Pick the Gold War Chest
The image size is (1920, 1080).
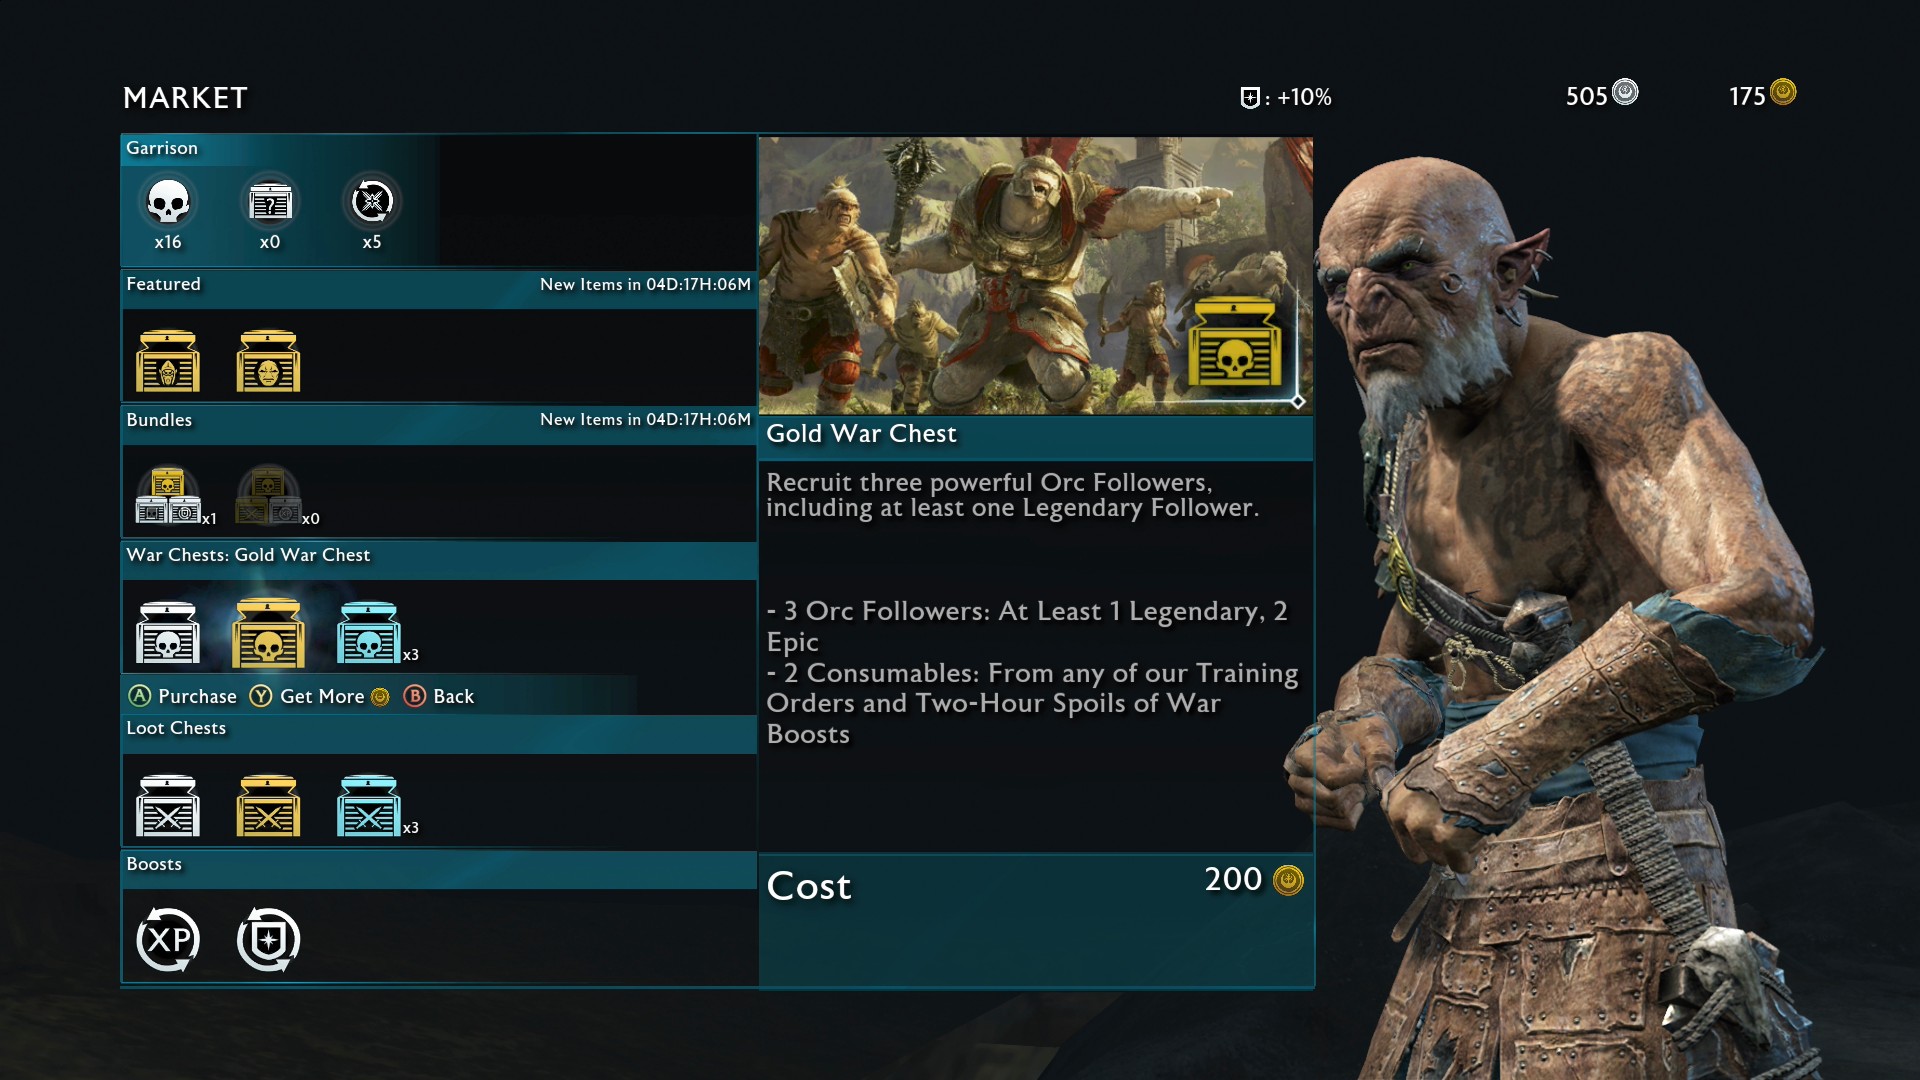coord(268,633)
